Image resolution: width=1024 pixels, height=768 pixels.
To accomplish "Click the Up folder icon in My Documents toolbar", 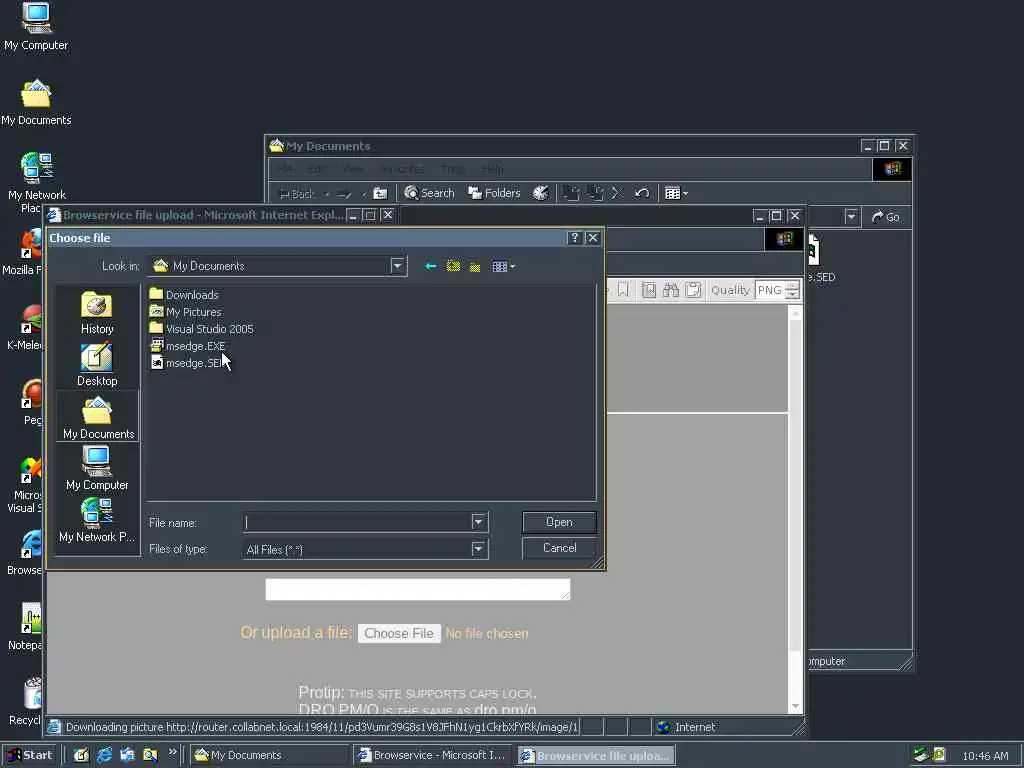I will [380, 193].
